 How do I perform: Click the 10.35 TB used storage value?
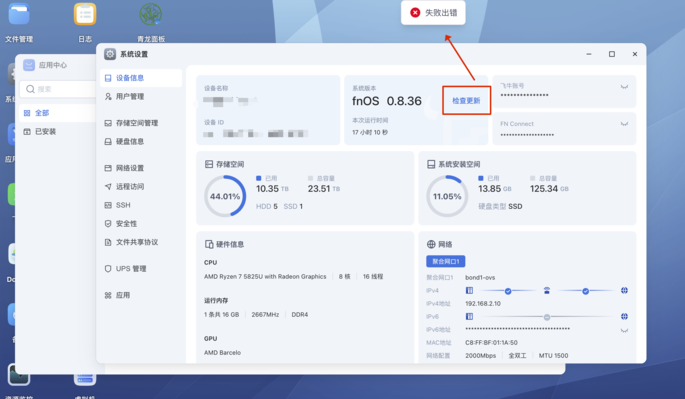272,189
